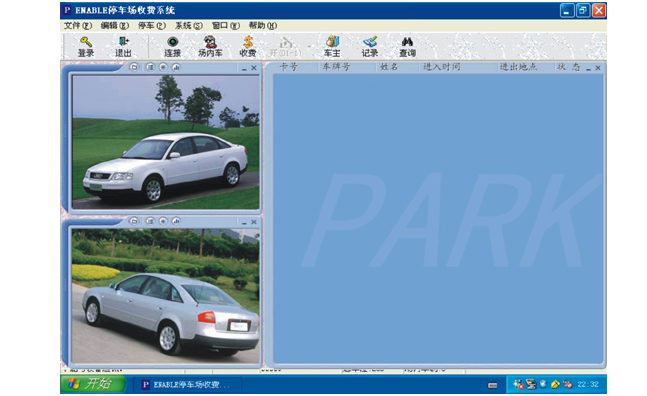Click the 开始 Start button
The width and height of the screenshot is (647, 396).
[93, 384]
